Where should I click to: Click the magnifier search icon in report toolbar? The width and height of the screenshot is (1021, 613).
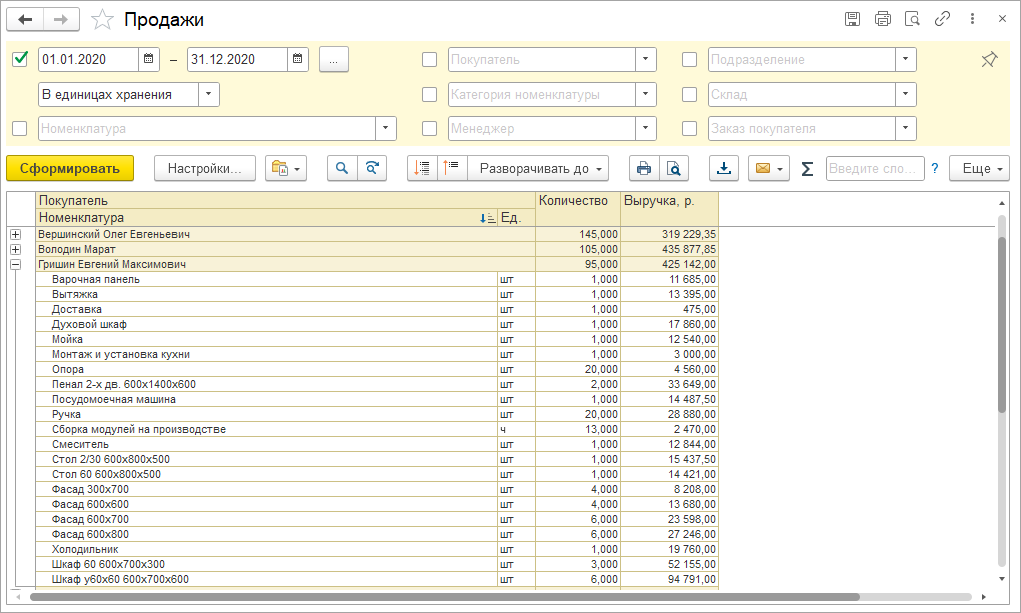click(342, 168)
